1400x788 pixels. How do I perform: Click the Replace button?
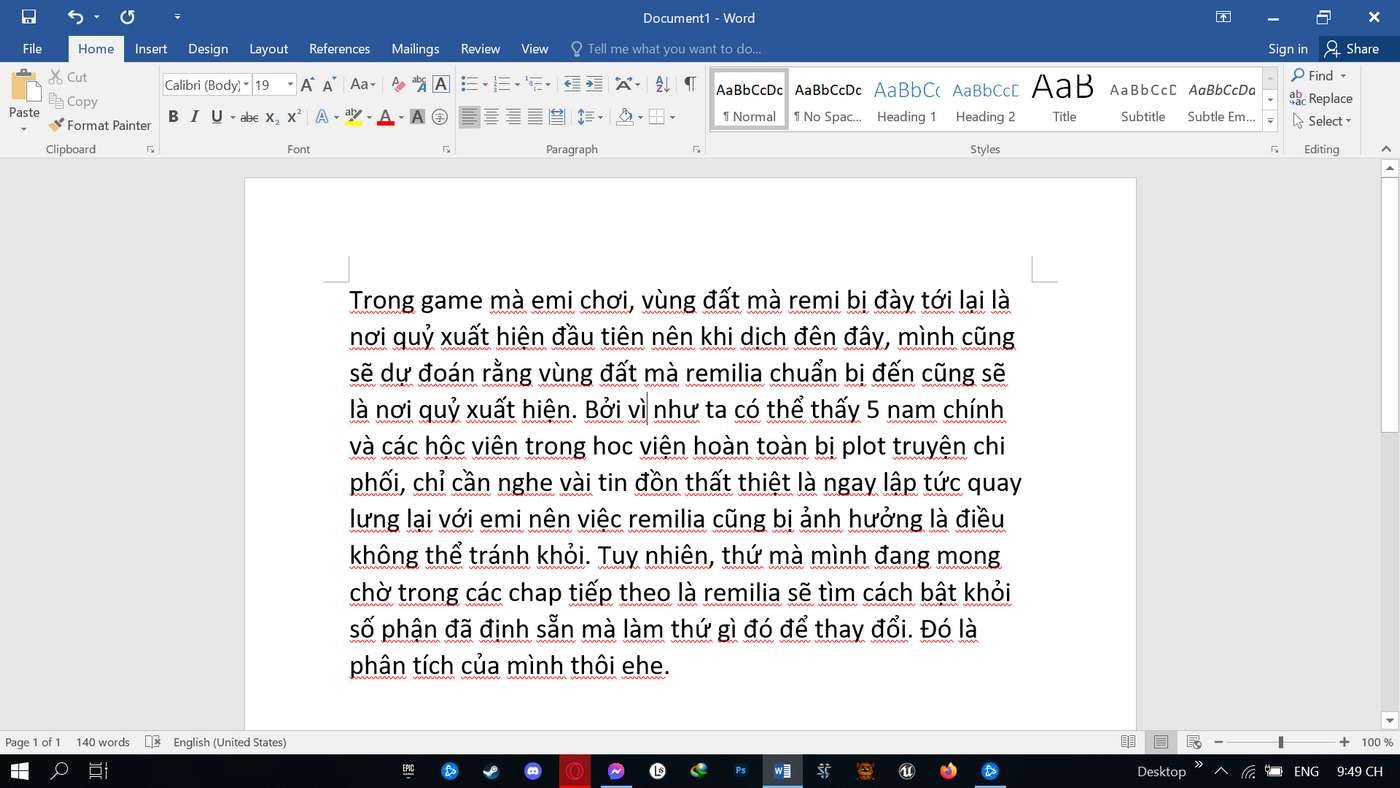tap(1320, 98)
